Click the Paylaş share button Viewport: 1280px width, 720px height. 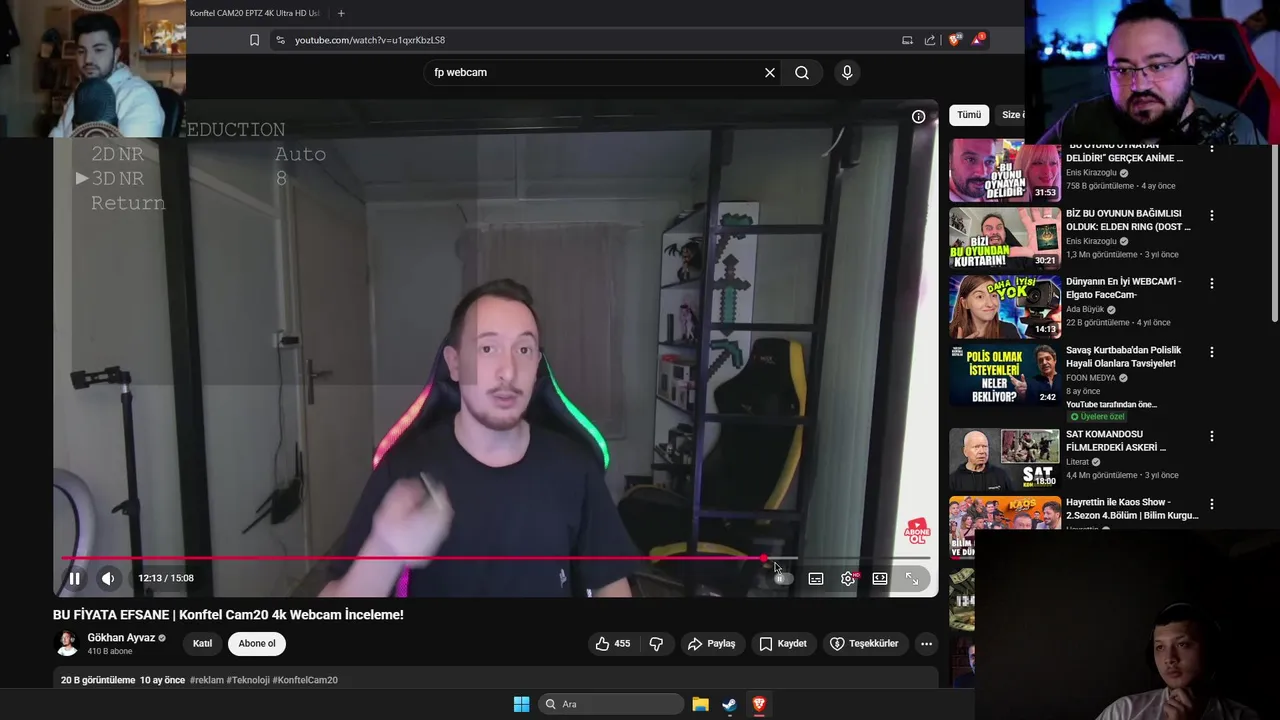(x=711, y=644)
